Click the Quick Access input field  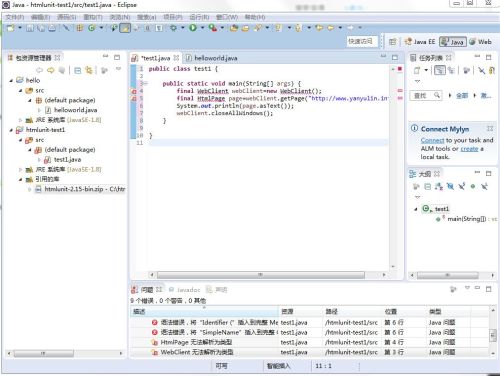point(362,41)
